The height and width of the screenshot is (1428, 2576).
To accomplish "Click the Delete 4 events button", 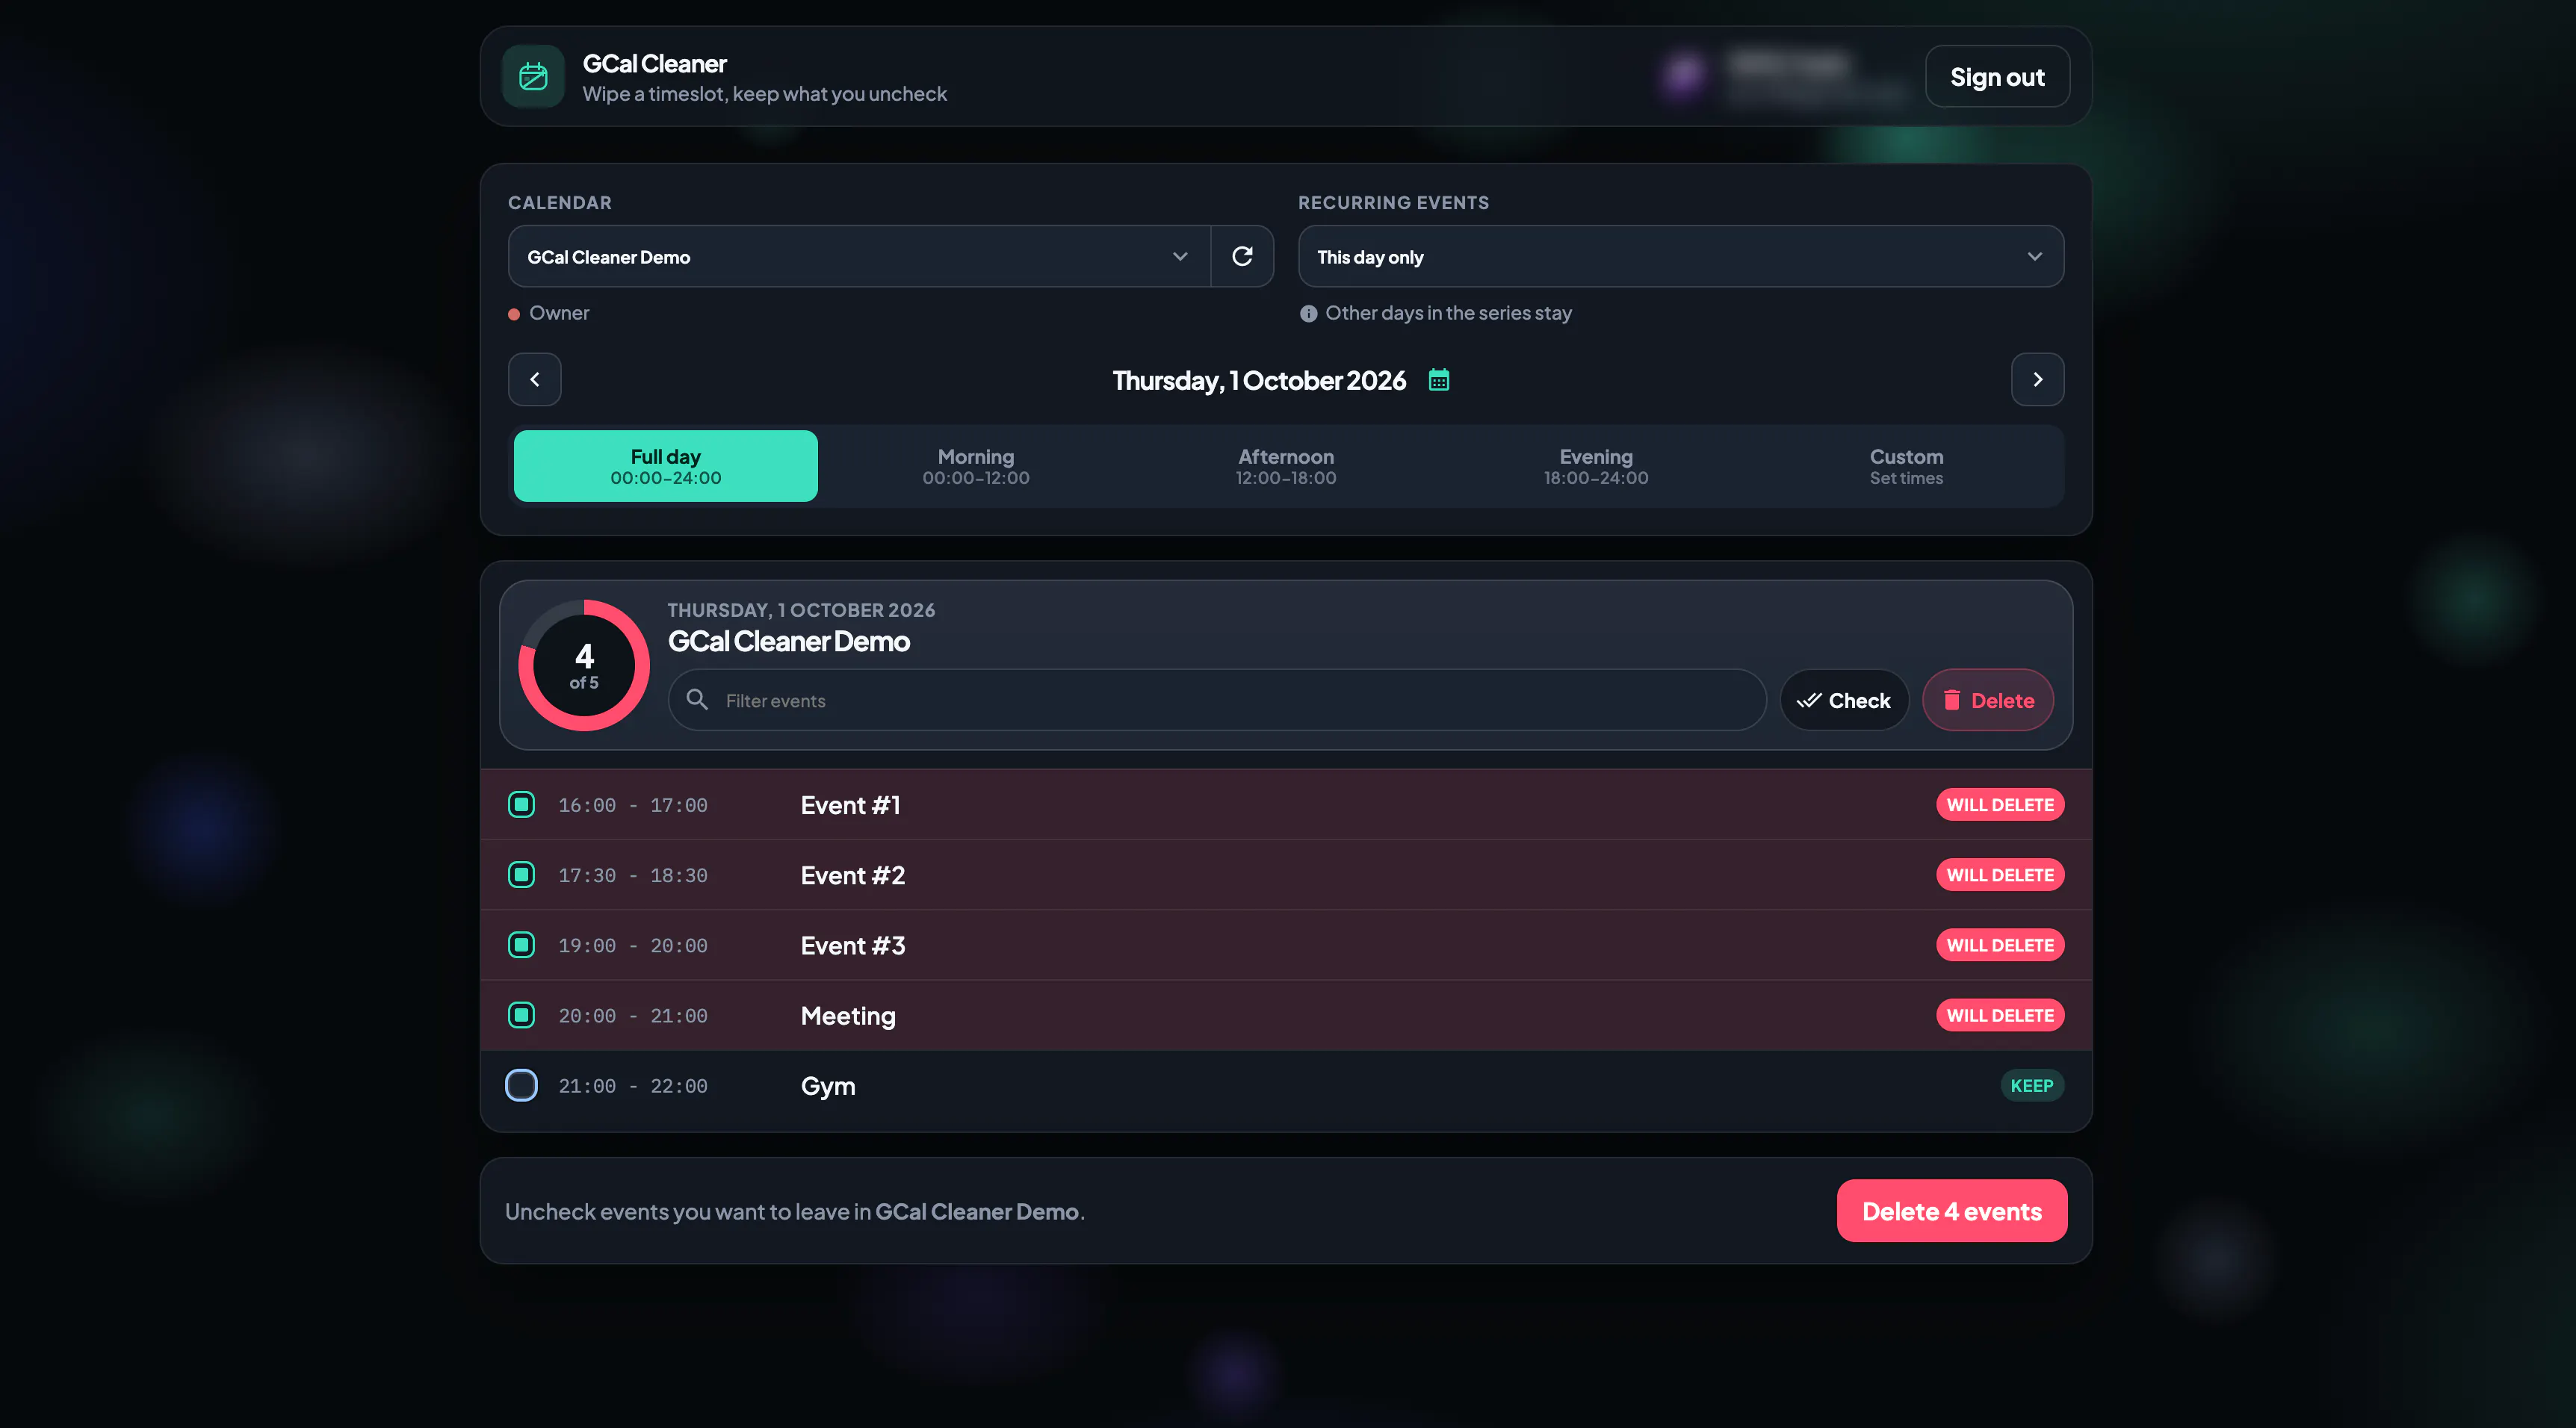I will [x=1952, y=1211].
